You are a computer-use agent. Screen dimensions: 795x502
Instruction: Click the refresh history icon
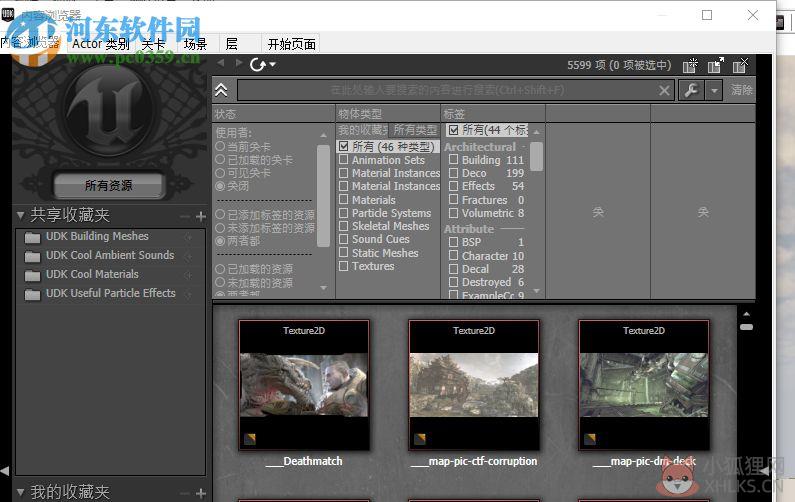(258, 64)
